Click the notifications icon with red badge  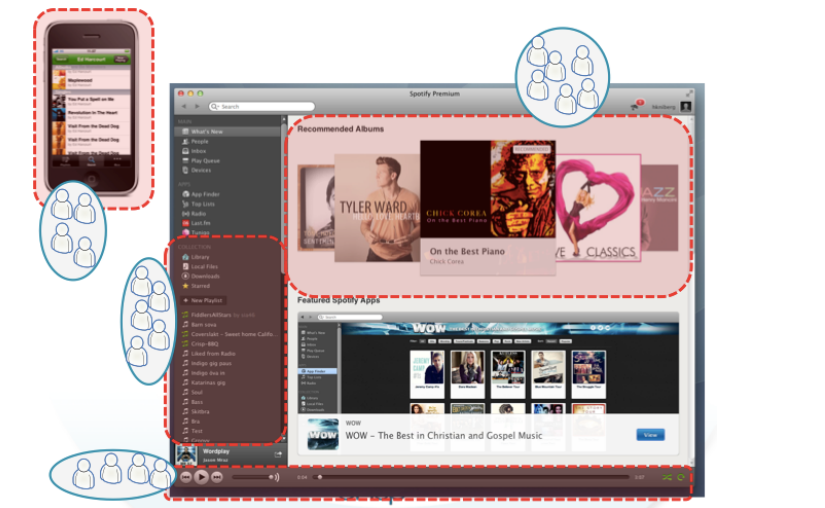(x=634, y=105)
